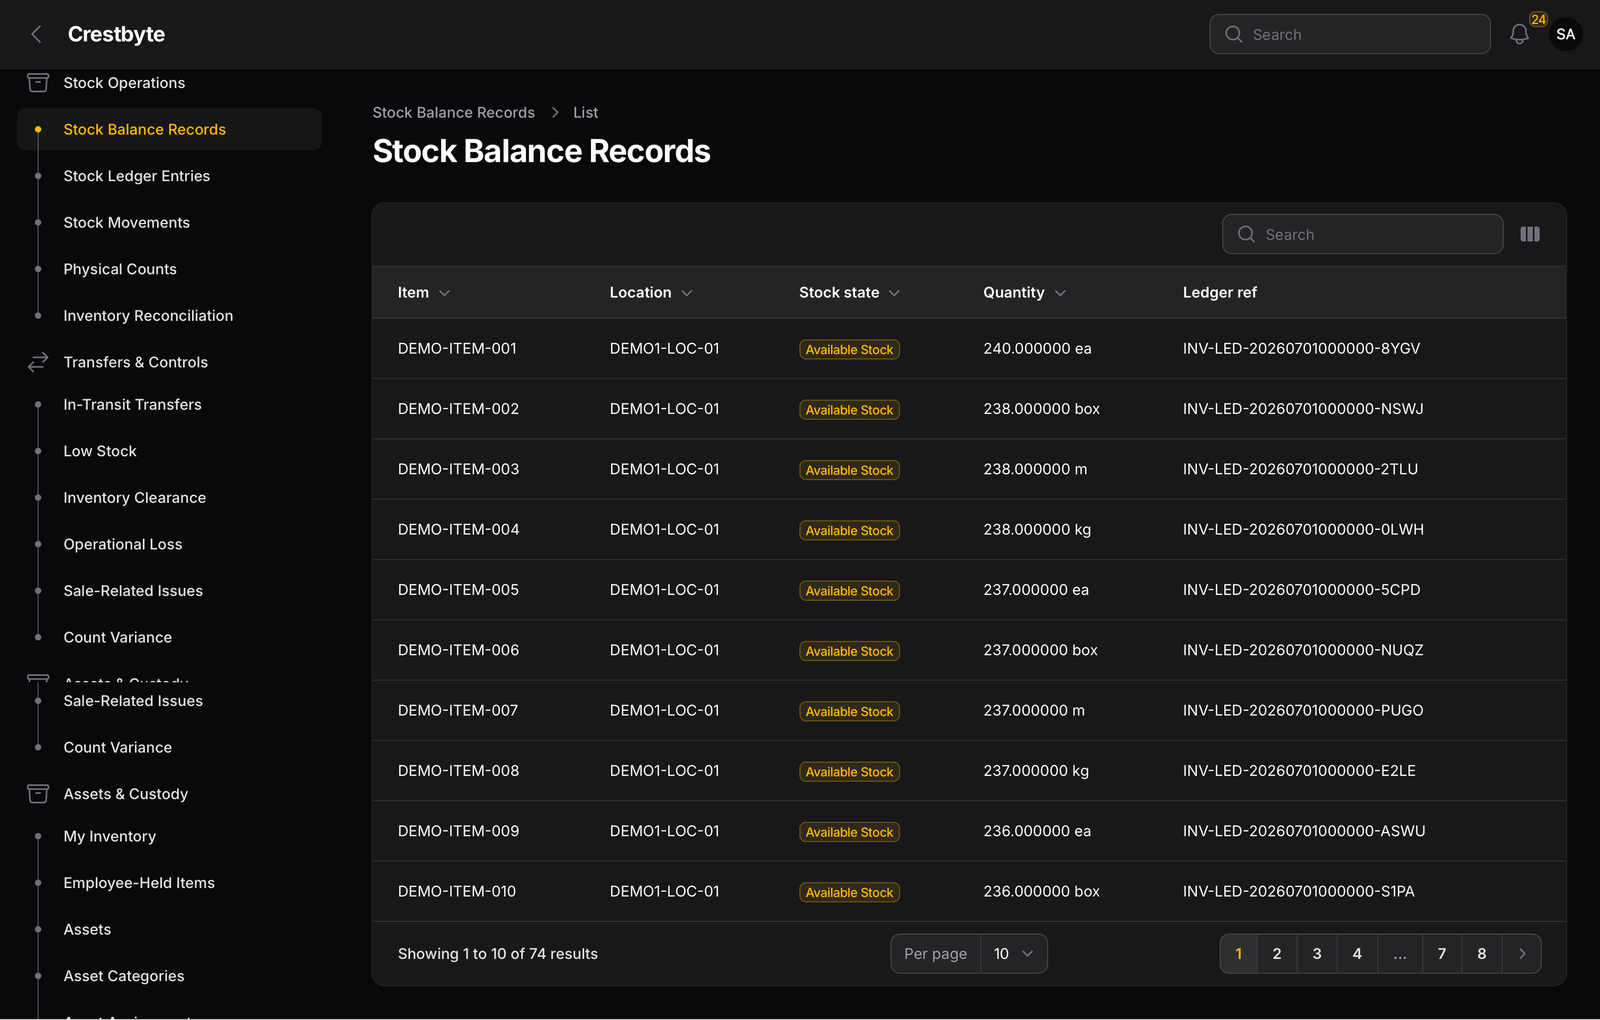Viewport: 1600px width, 1020px height.
Task: Collapse the Stock Operations group
Action: point(124,83)
